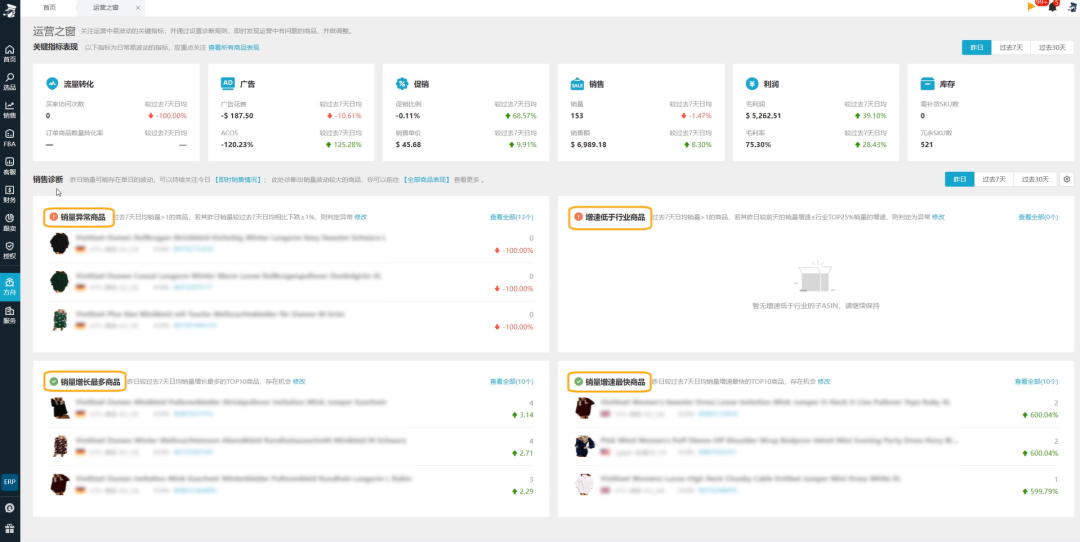Screen dimensions: 1080x542
Task: Click the red warning icon beside 销量异常商品
Action: pyautogui.click(x=54, y=217)
